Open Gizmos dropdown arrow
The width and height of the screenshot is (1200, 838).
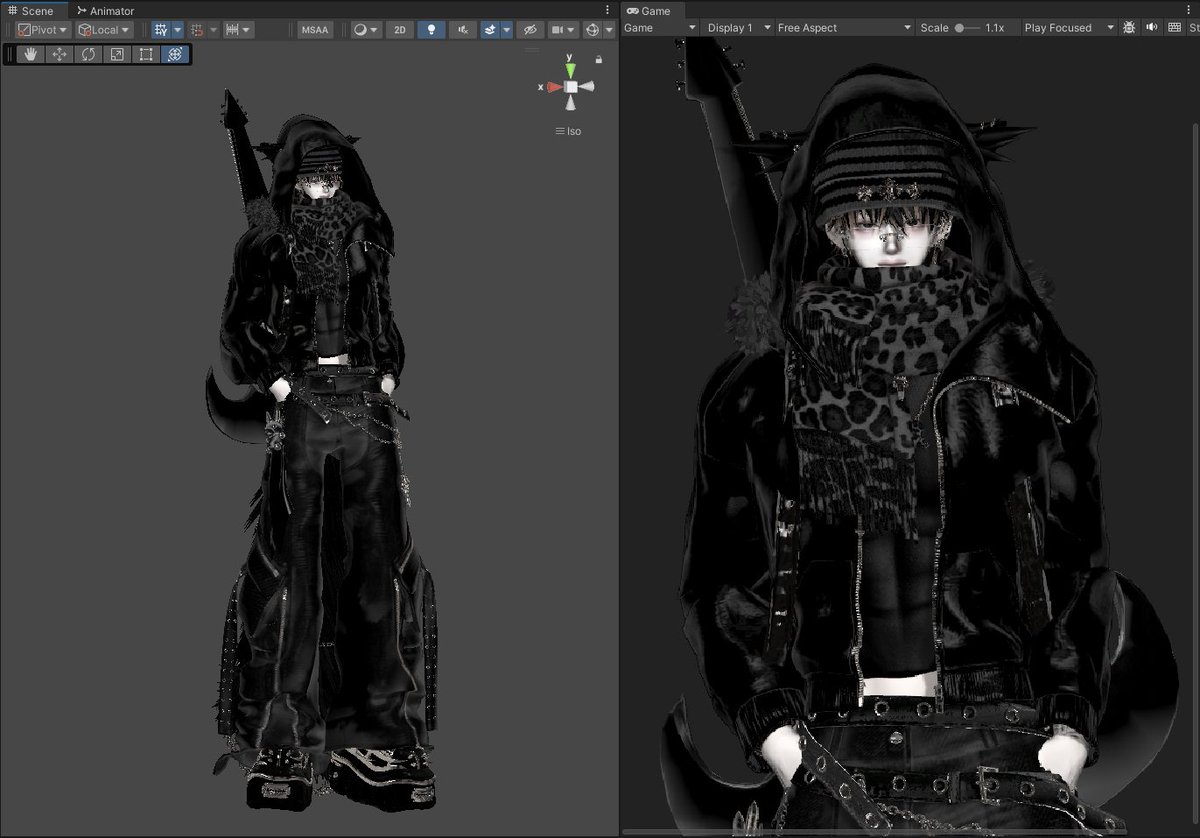[x=608, y=30]
